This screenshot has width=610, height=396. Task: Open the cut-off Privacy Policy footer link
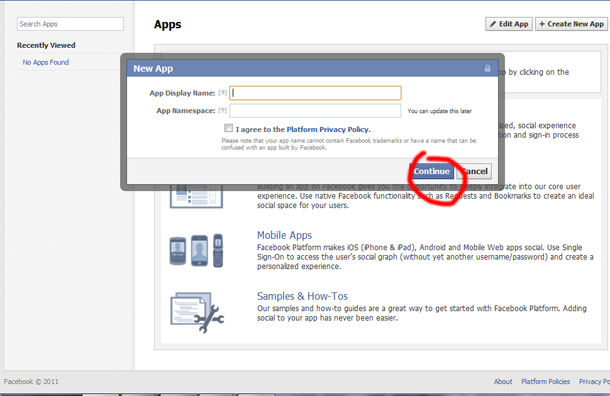[x=594, y=382]
